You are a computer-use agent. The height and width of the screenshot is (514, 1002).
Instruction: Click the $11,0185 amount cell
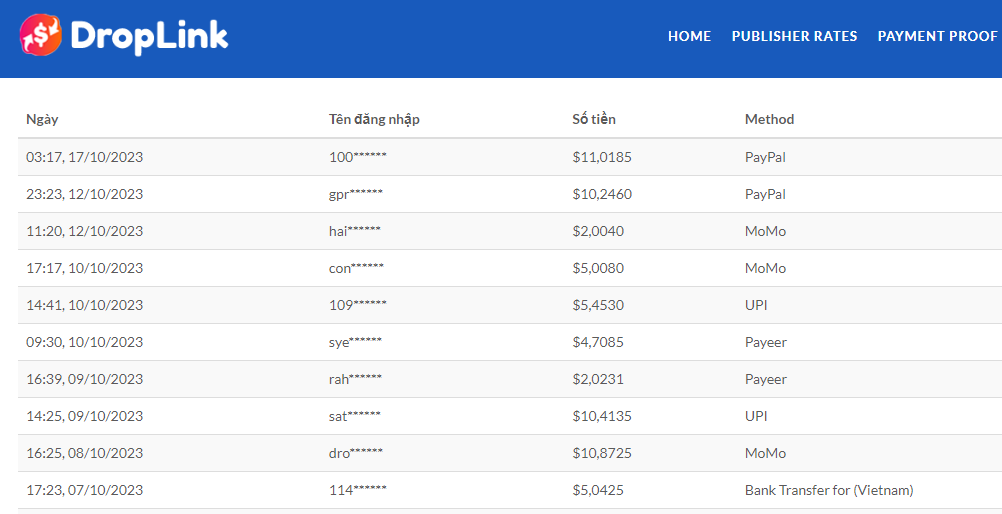click(x=602, y=157)
